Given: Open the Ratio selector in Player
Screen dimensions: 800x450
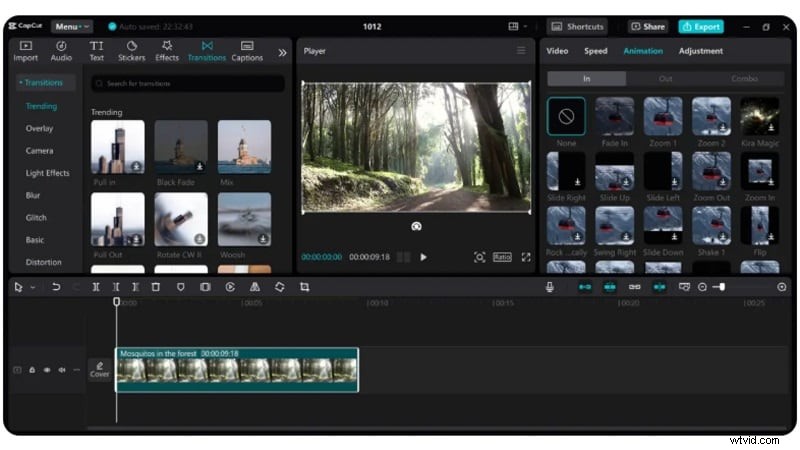Looking at the screenshot, I should 502,257.
